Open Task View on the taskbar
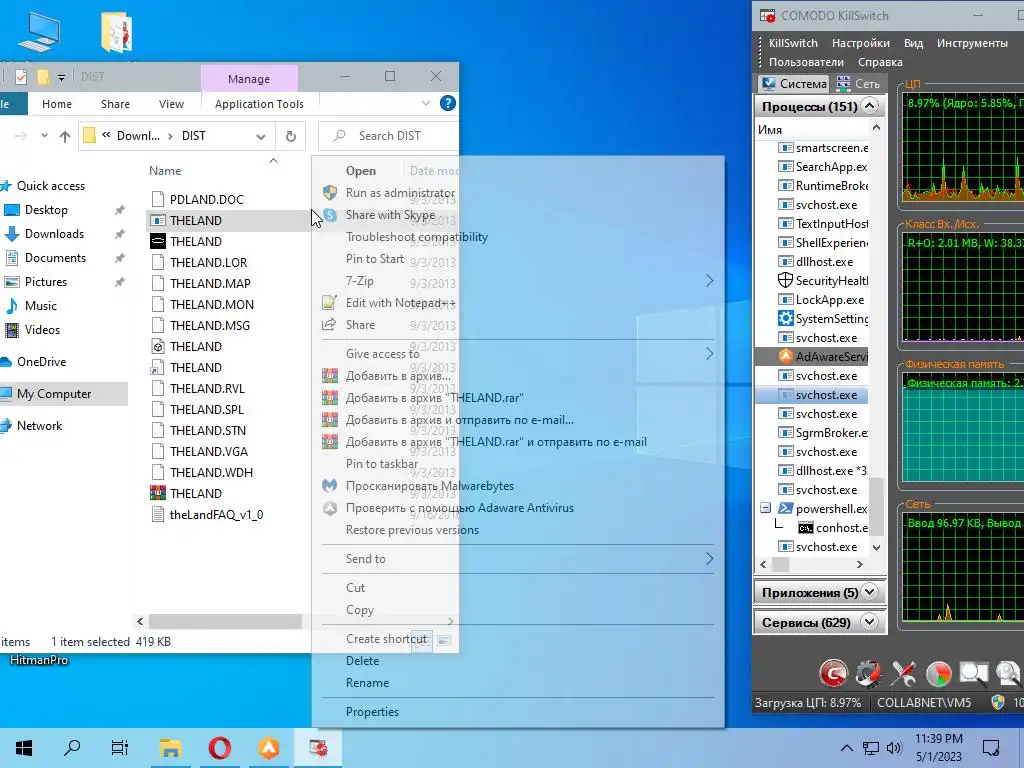Image resolution: width=1024 pixels, height=768 pixels. (x=120, y=747)
